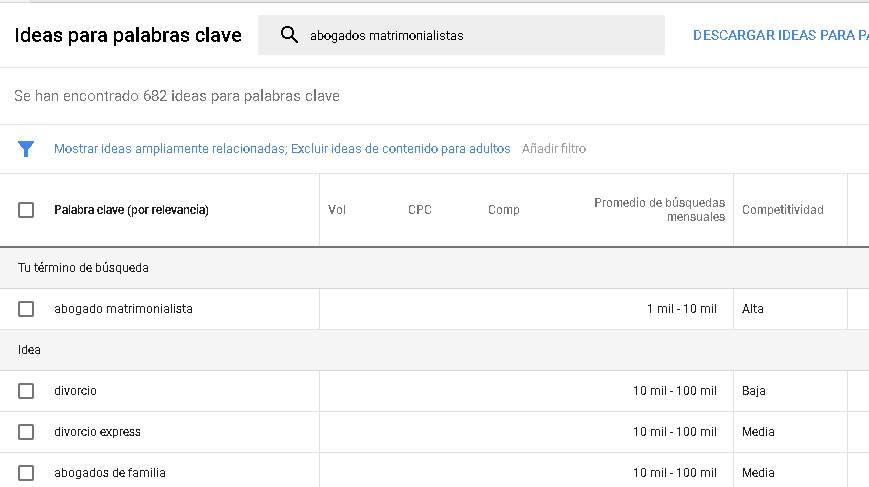Screen dimensions: 869x487
Task: Sort by Promedio de búsquedas mensuales
Action: (660, 209)
